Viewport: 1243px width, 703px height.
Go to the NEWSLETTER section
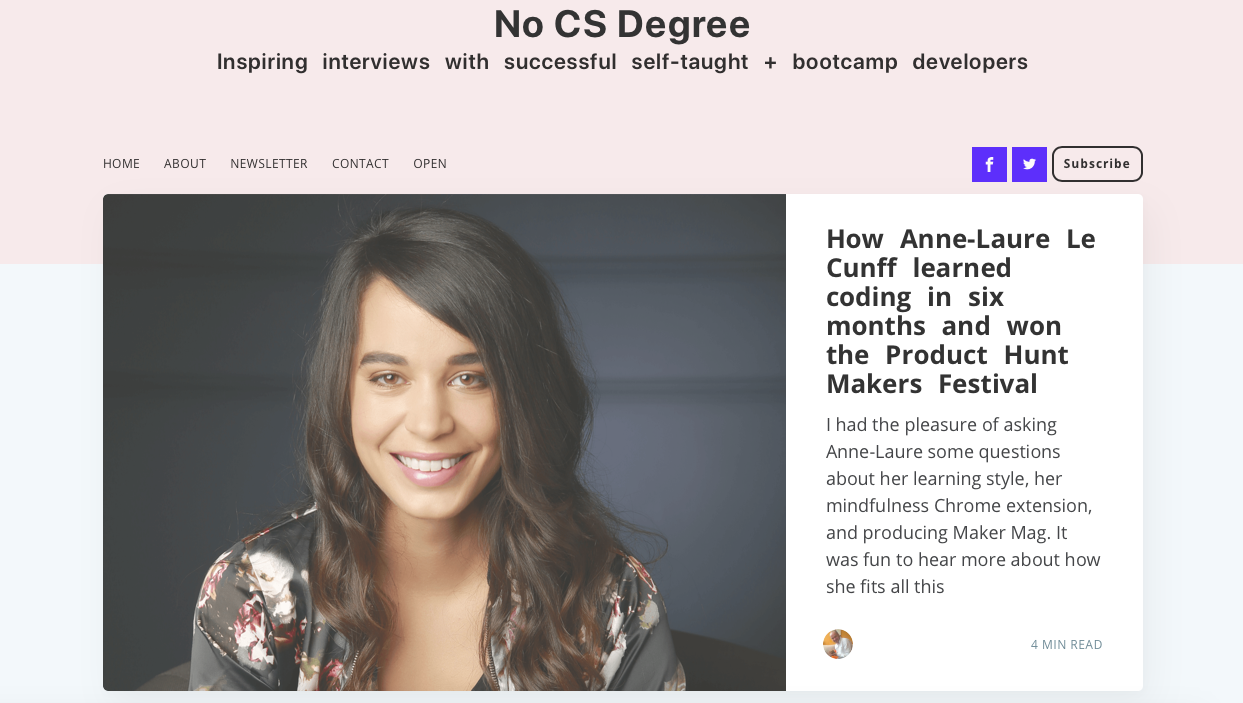[x=268, y=163]
